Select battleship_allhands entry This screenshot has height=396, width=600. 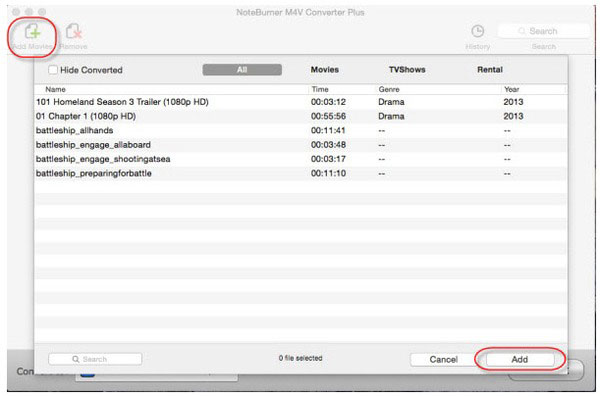click(300, 130)
